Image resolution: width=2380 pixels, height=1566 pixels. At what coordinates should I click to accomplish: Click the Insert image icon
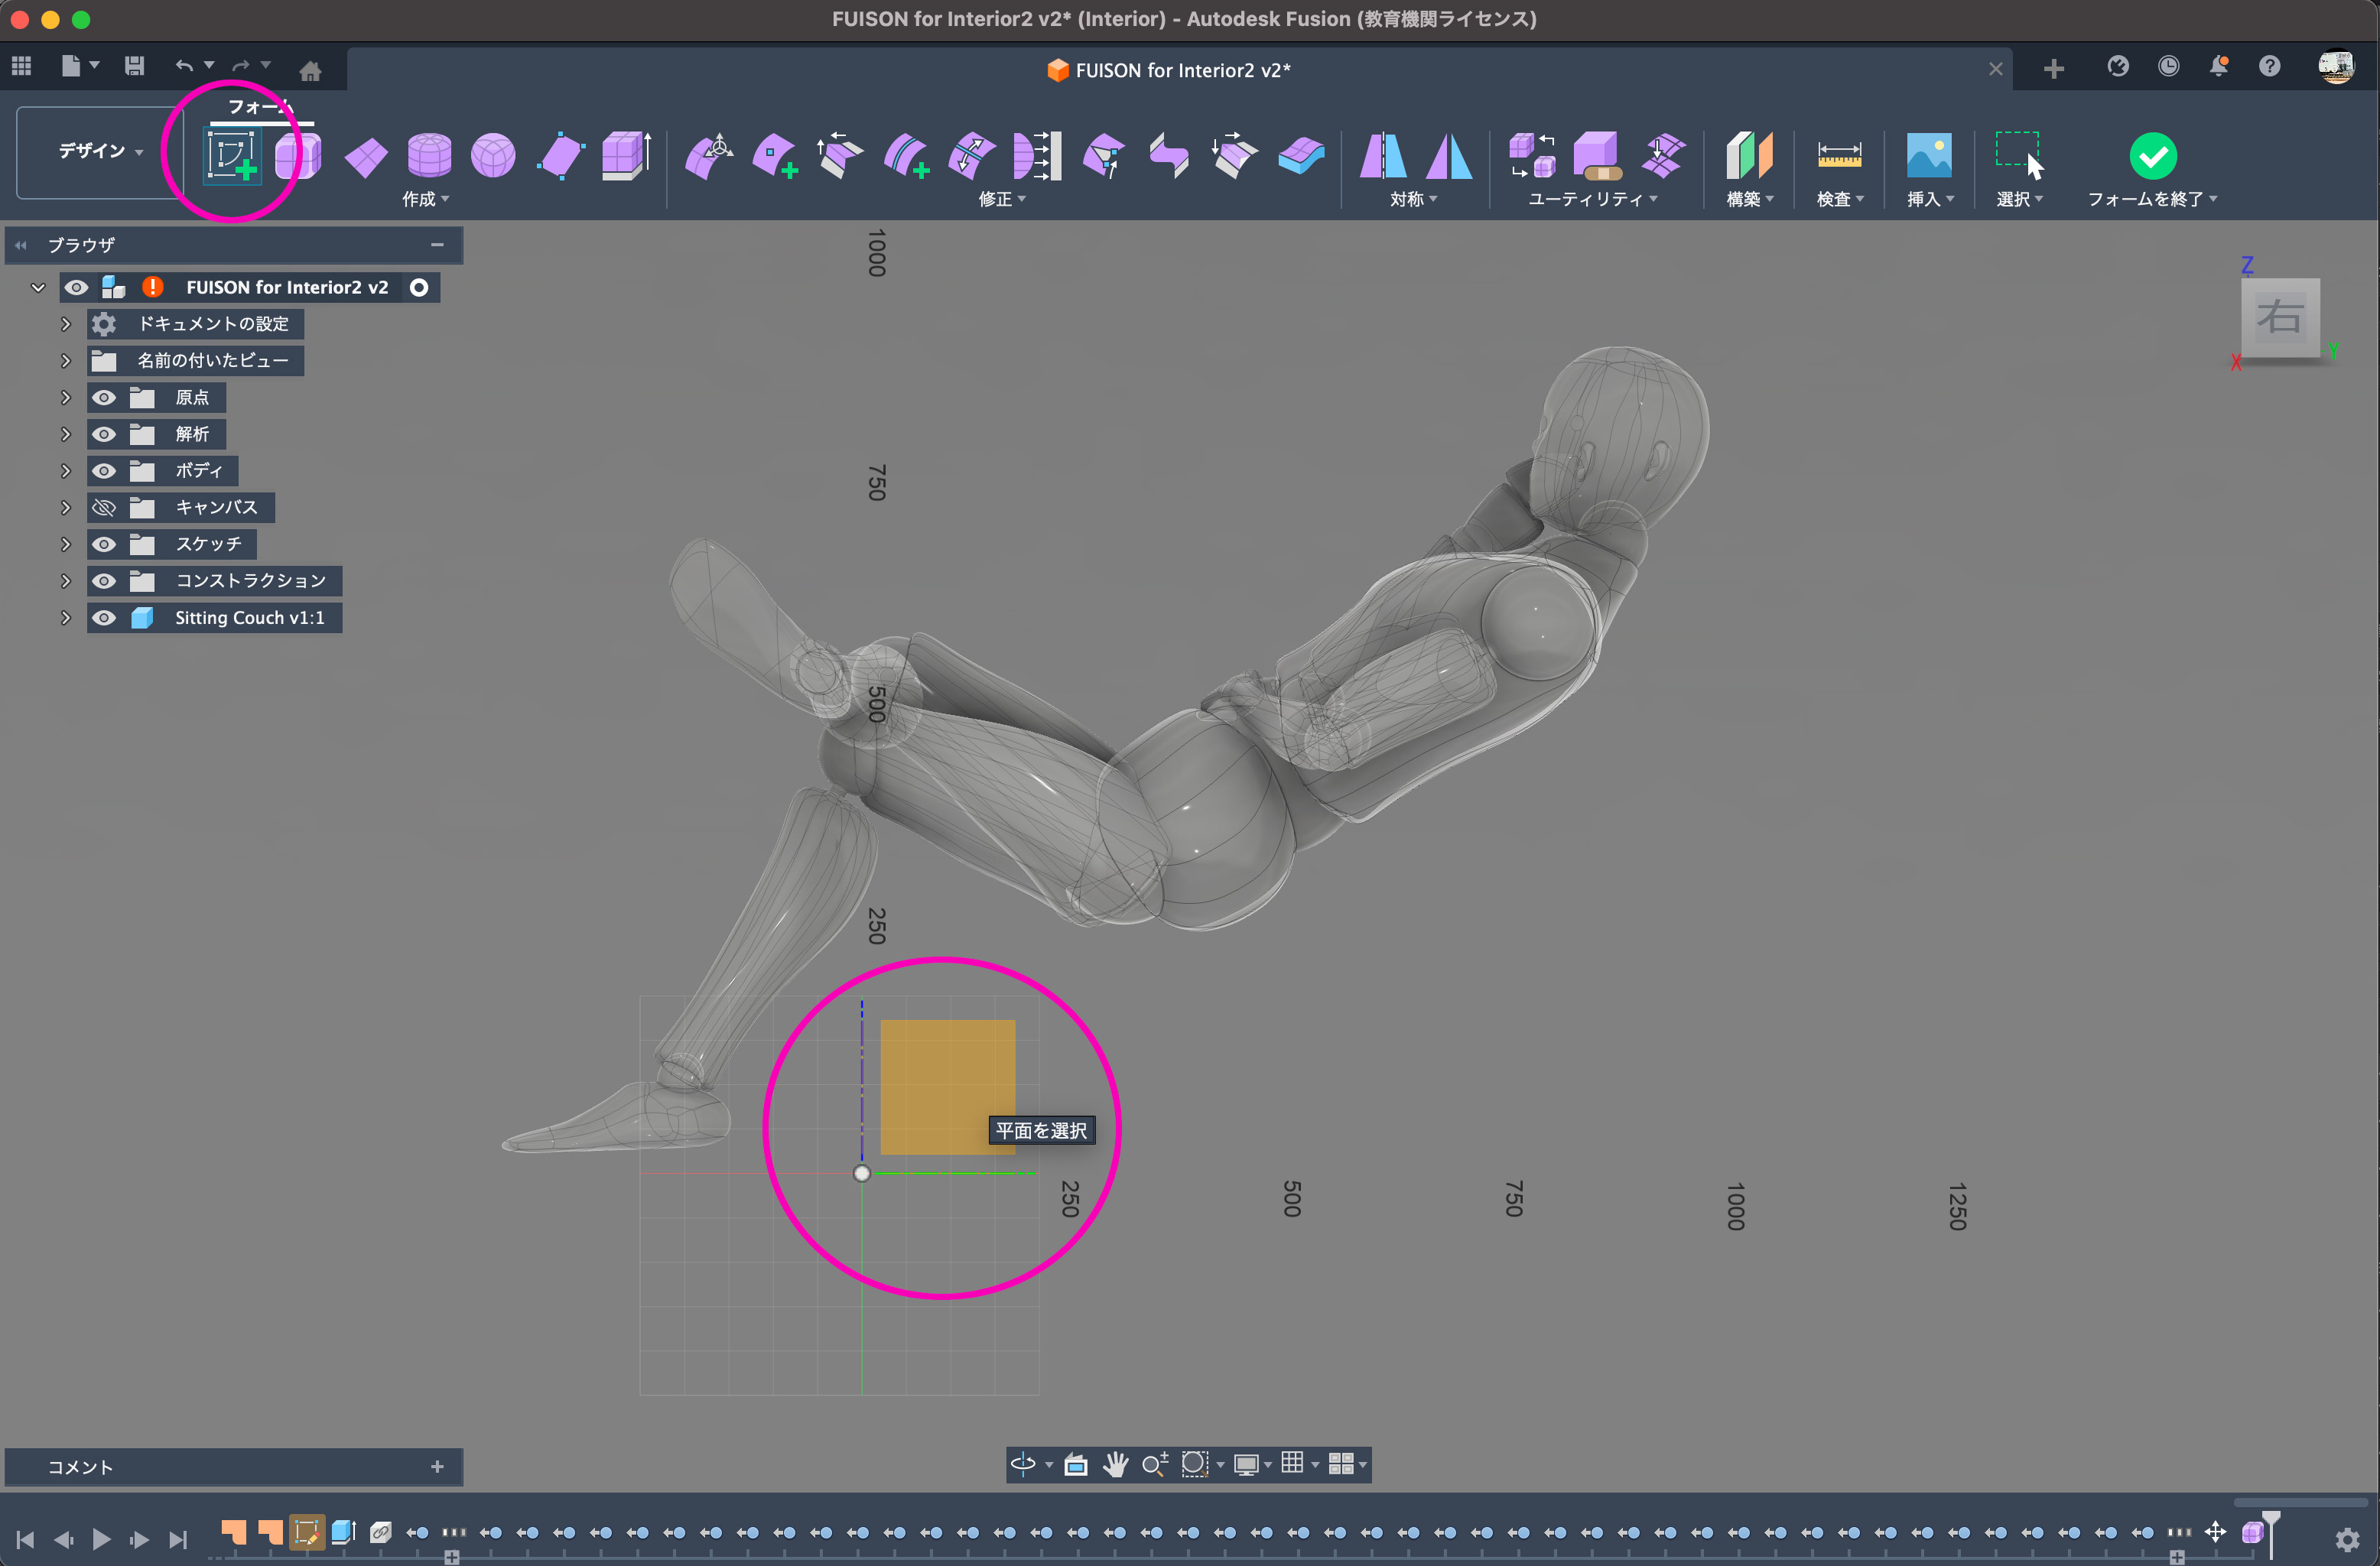pos(1928,155)
